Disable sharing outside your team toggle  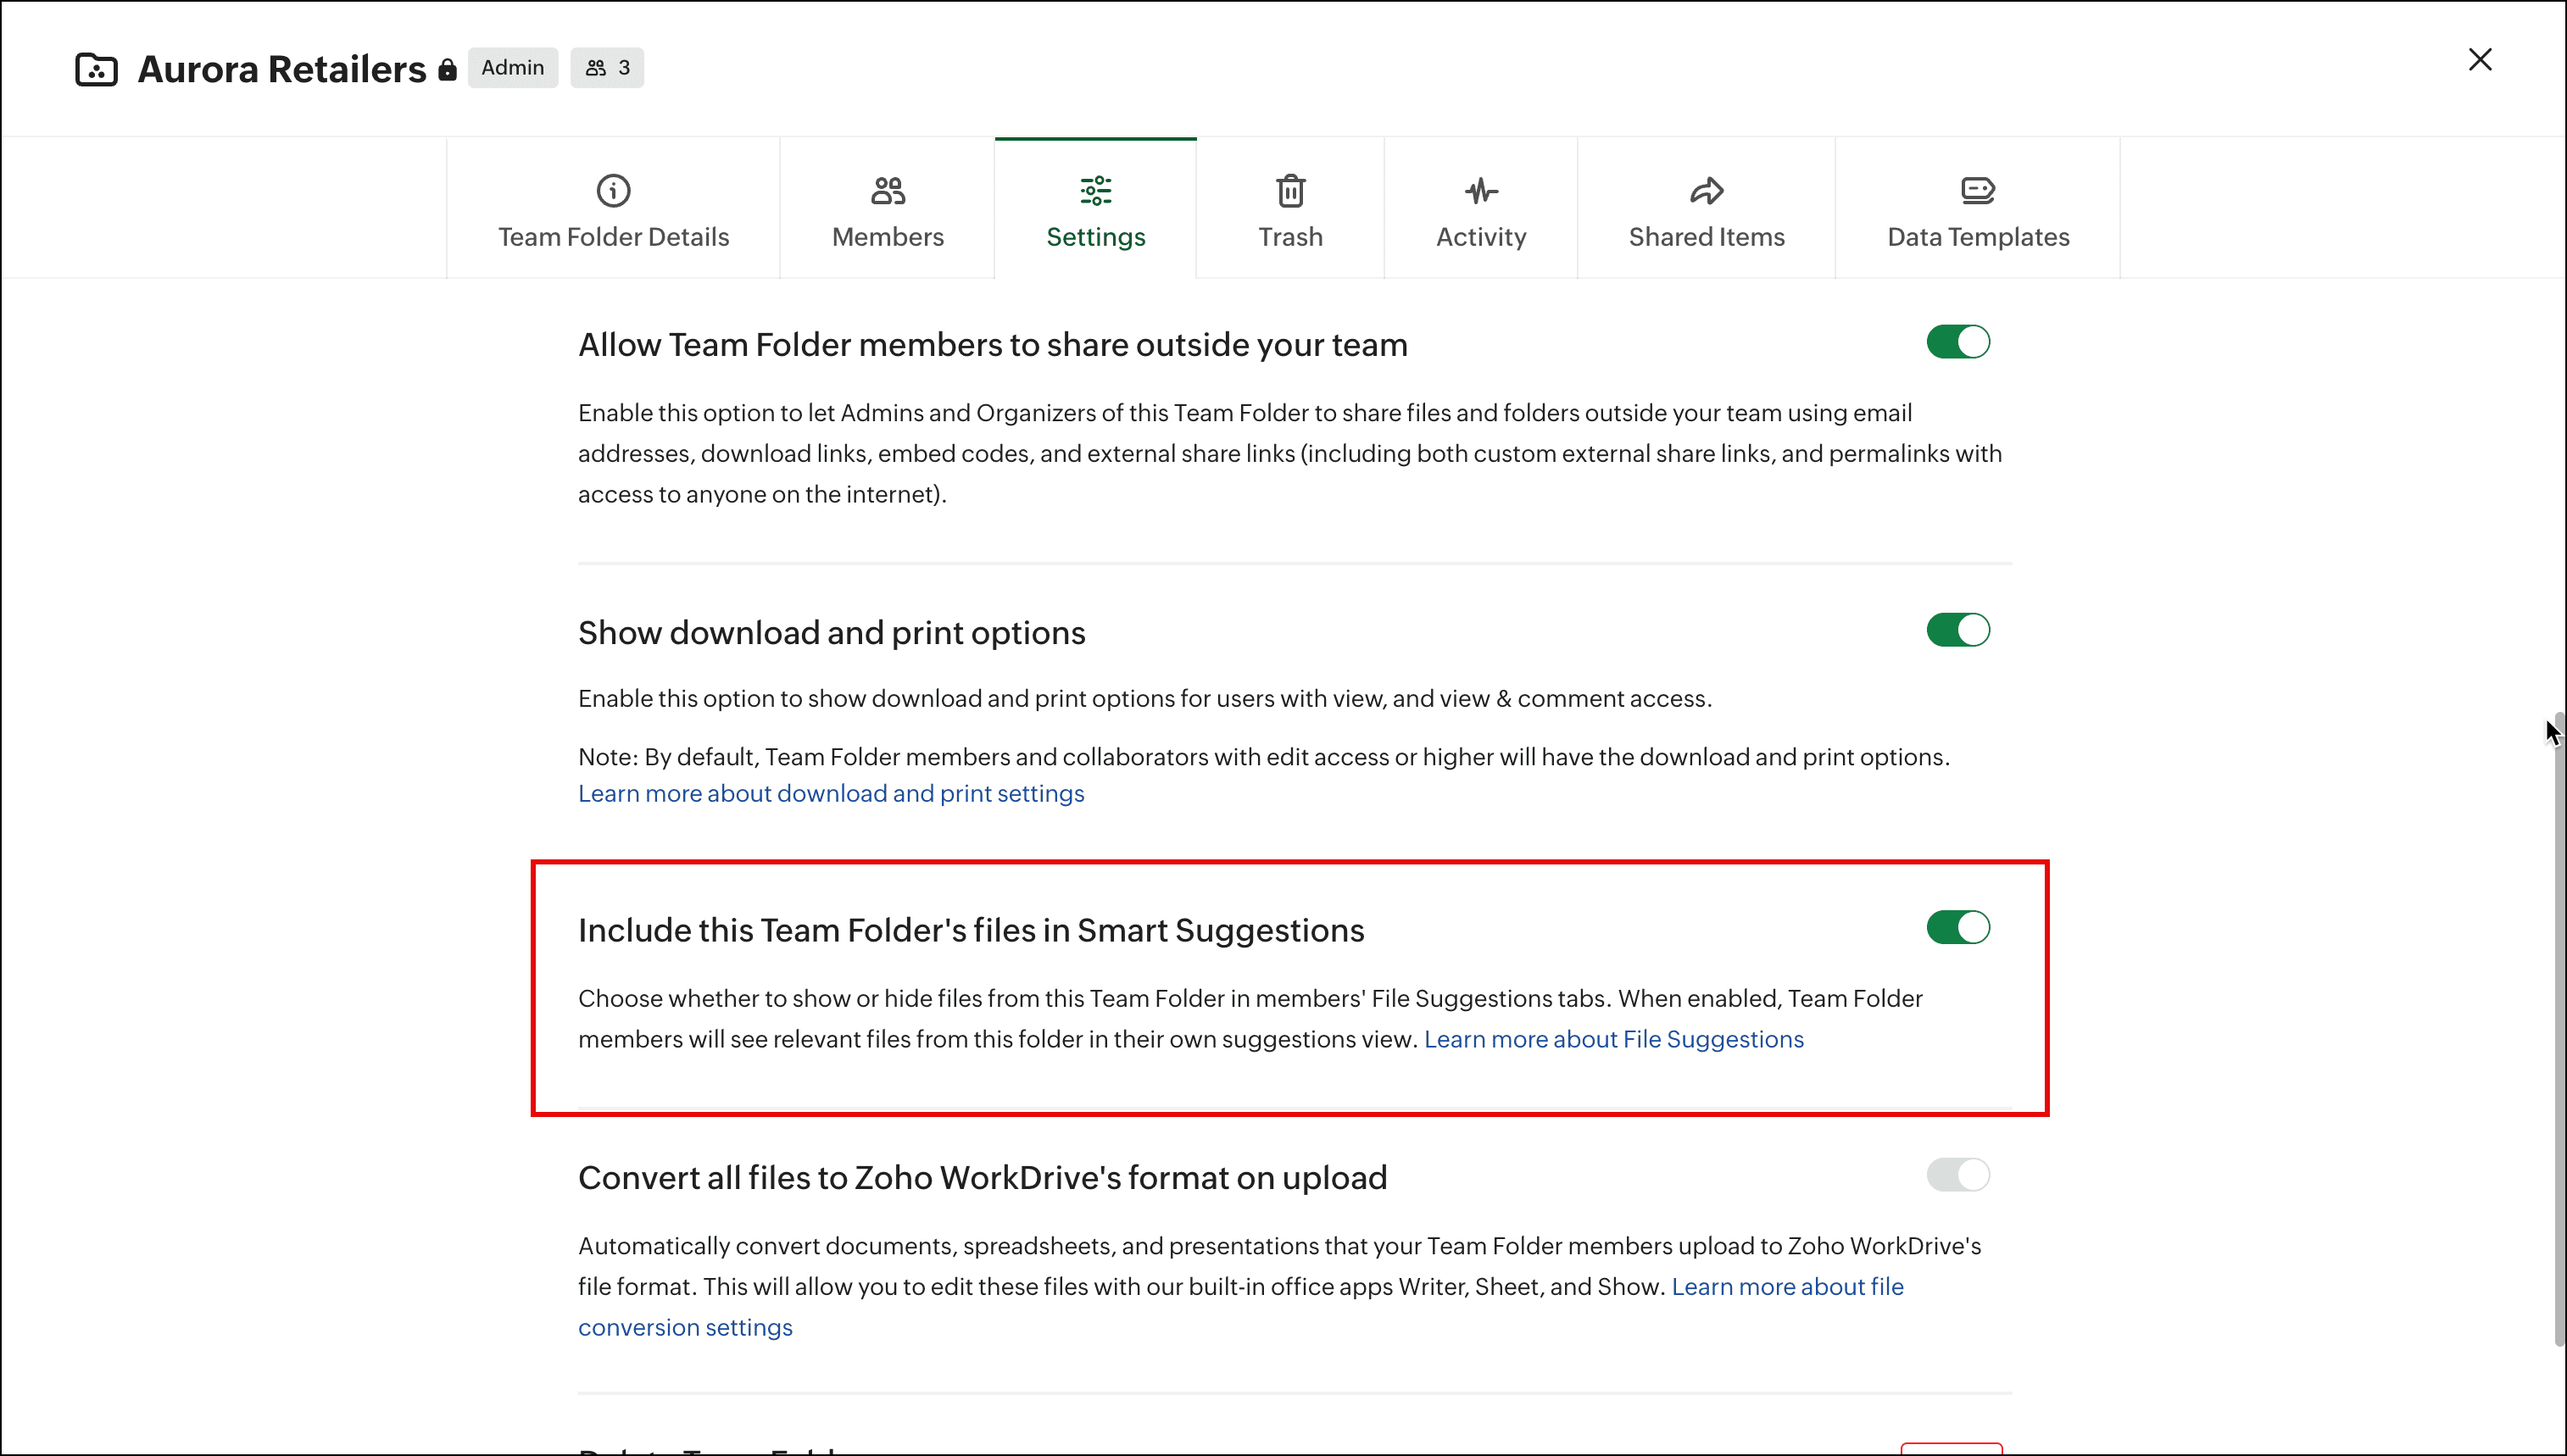(x=1957, y=342)
